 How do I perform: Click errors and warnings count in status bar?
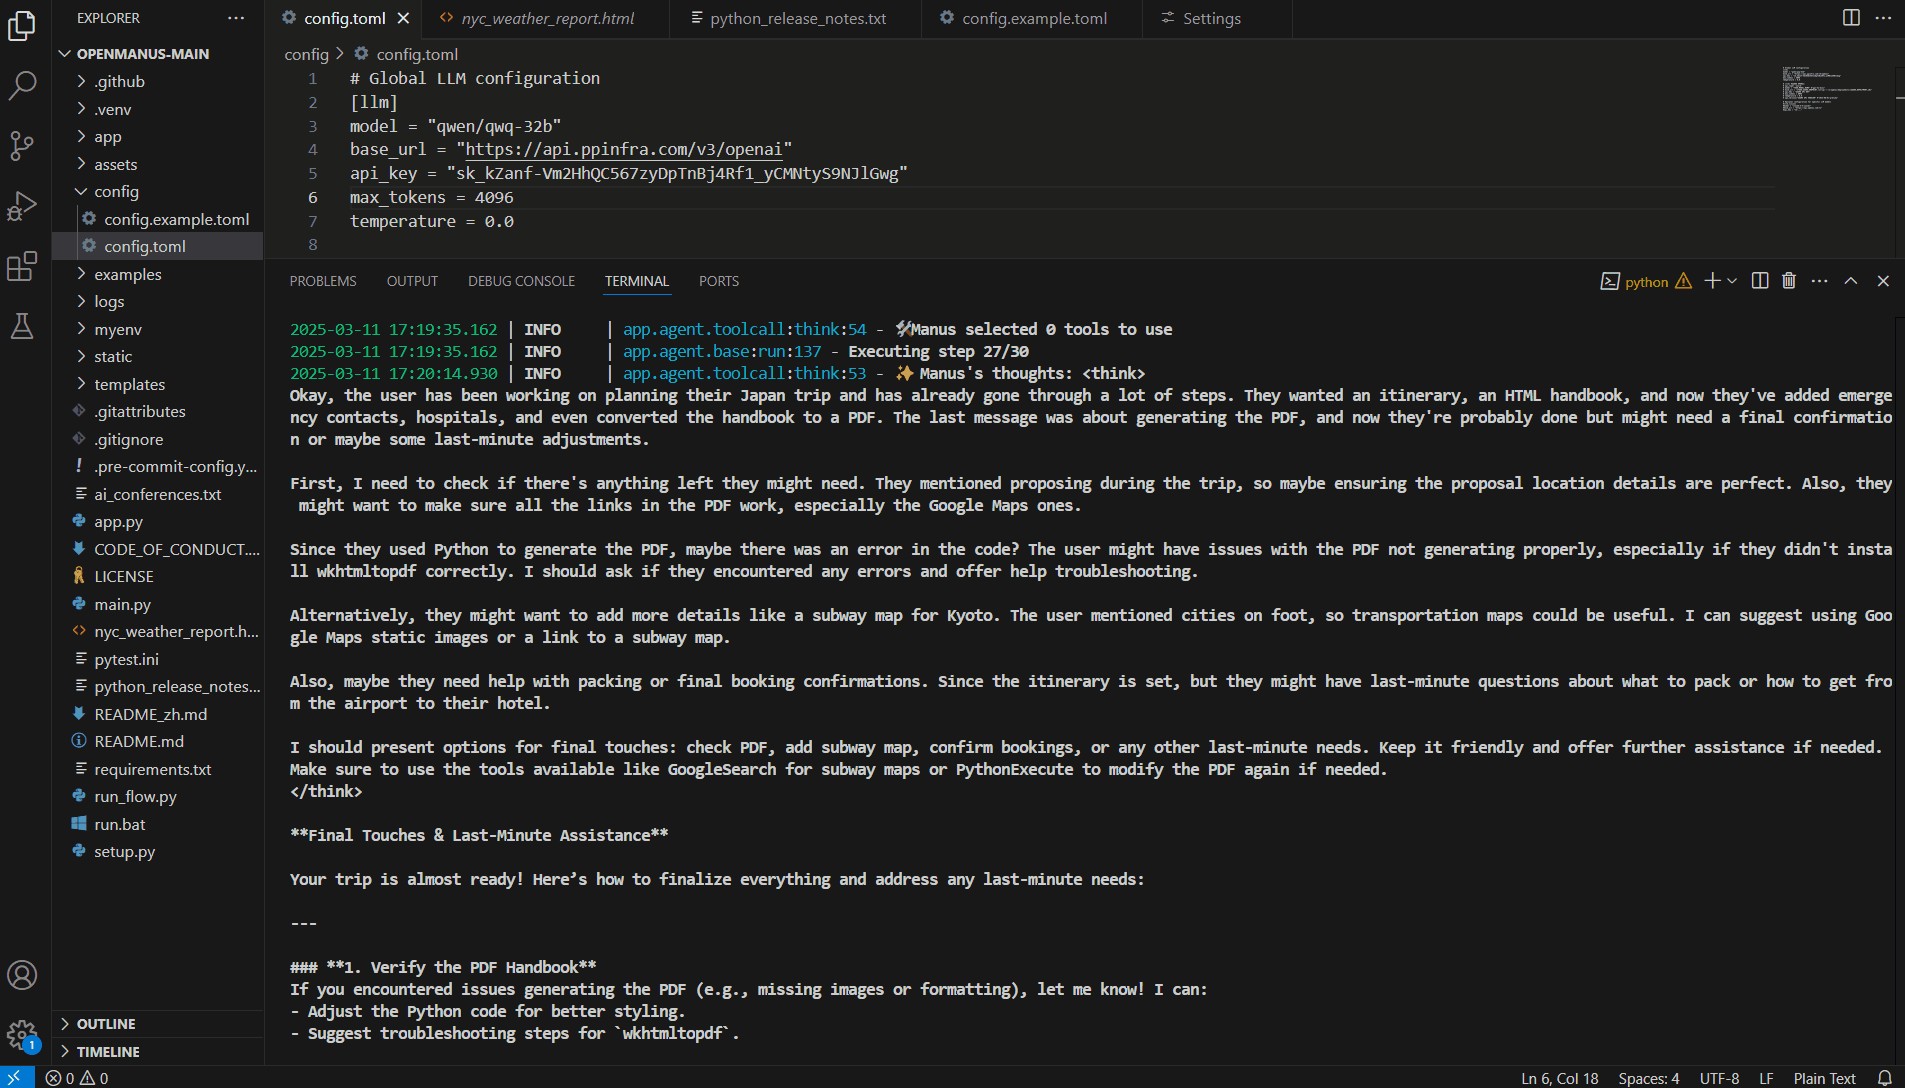pos(77,1078)
